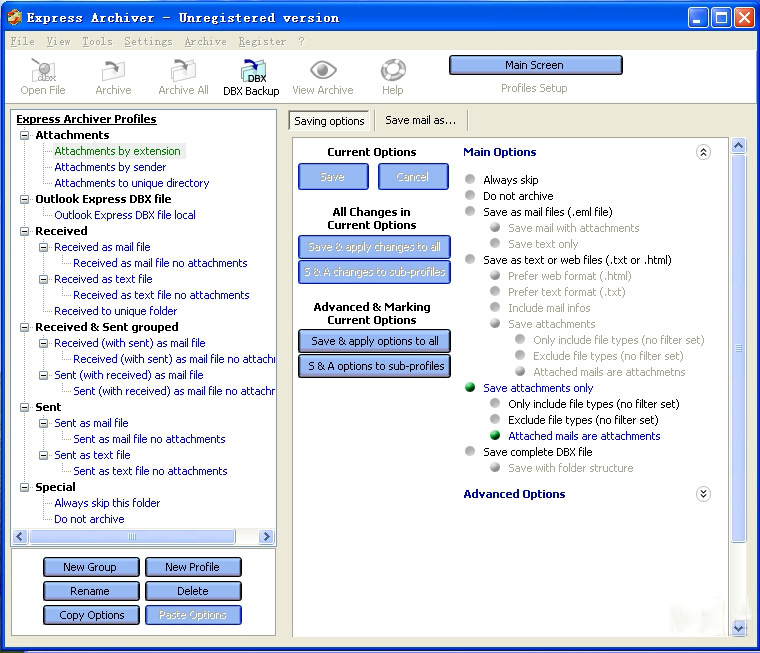Image resolution: width=760 pixels, height=653 pixels.
Task: Click the Profiles Setup label
Action: [x=534, y=88]
